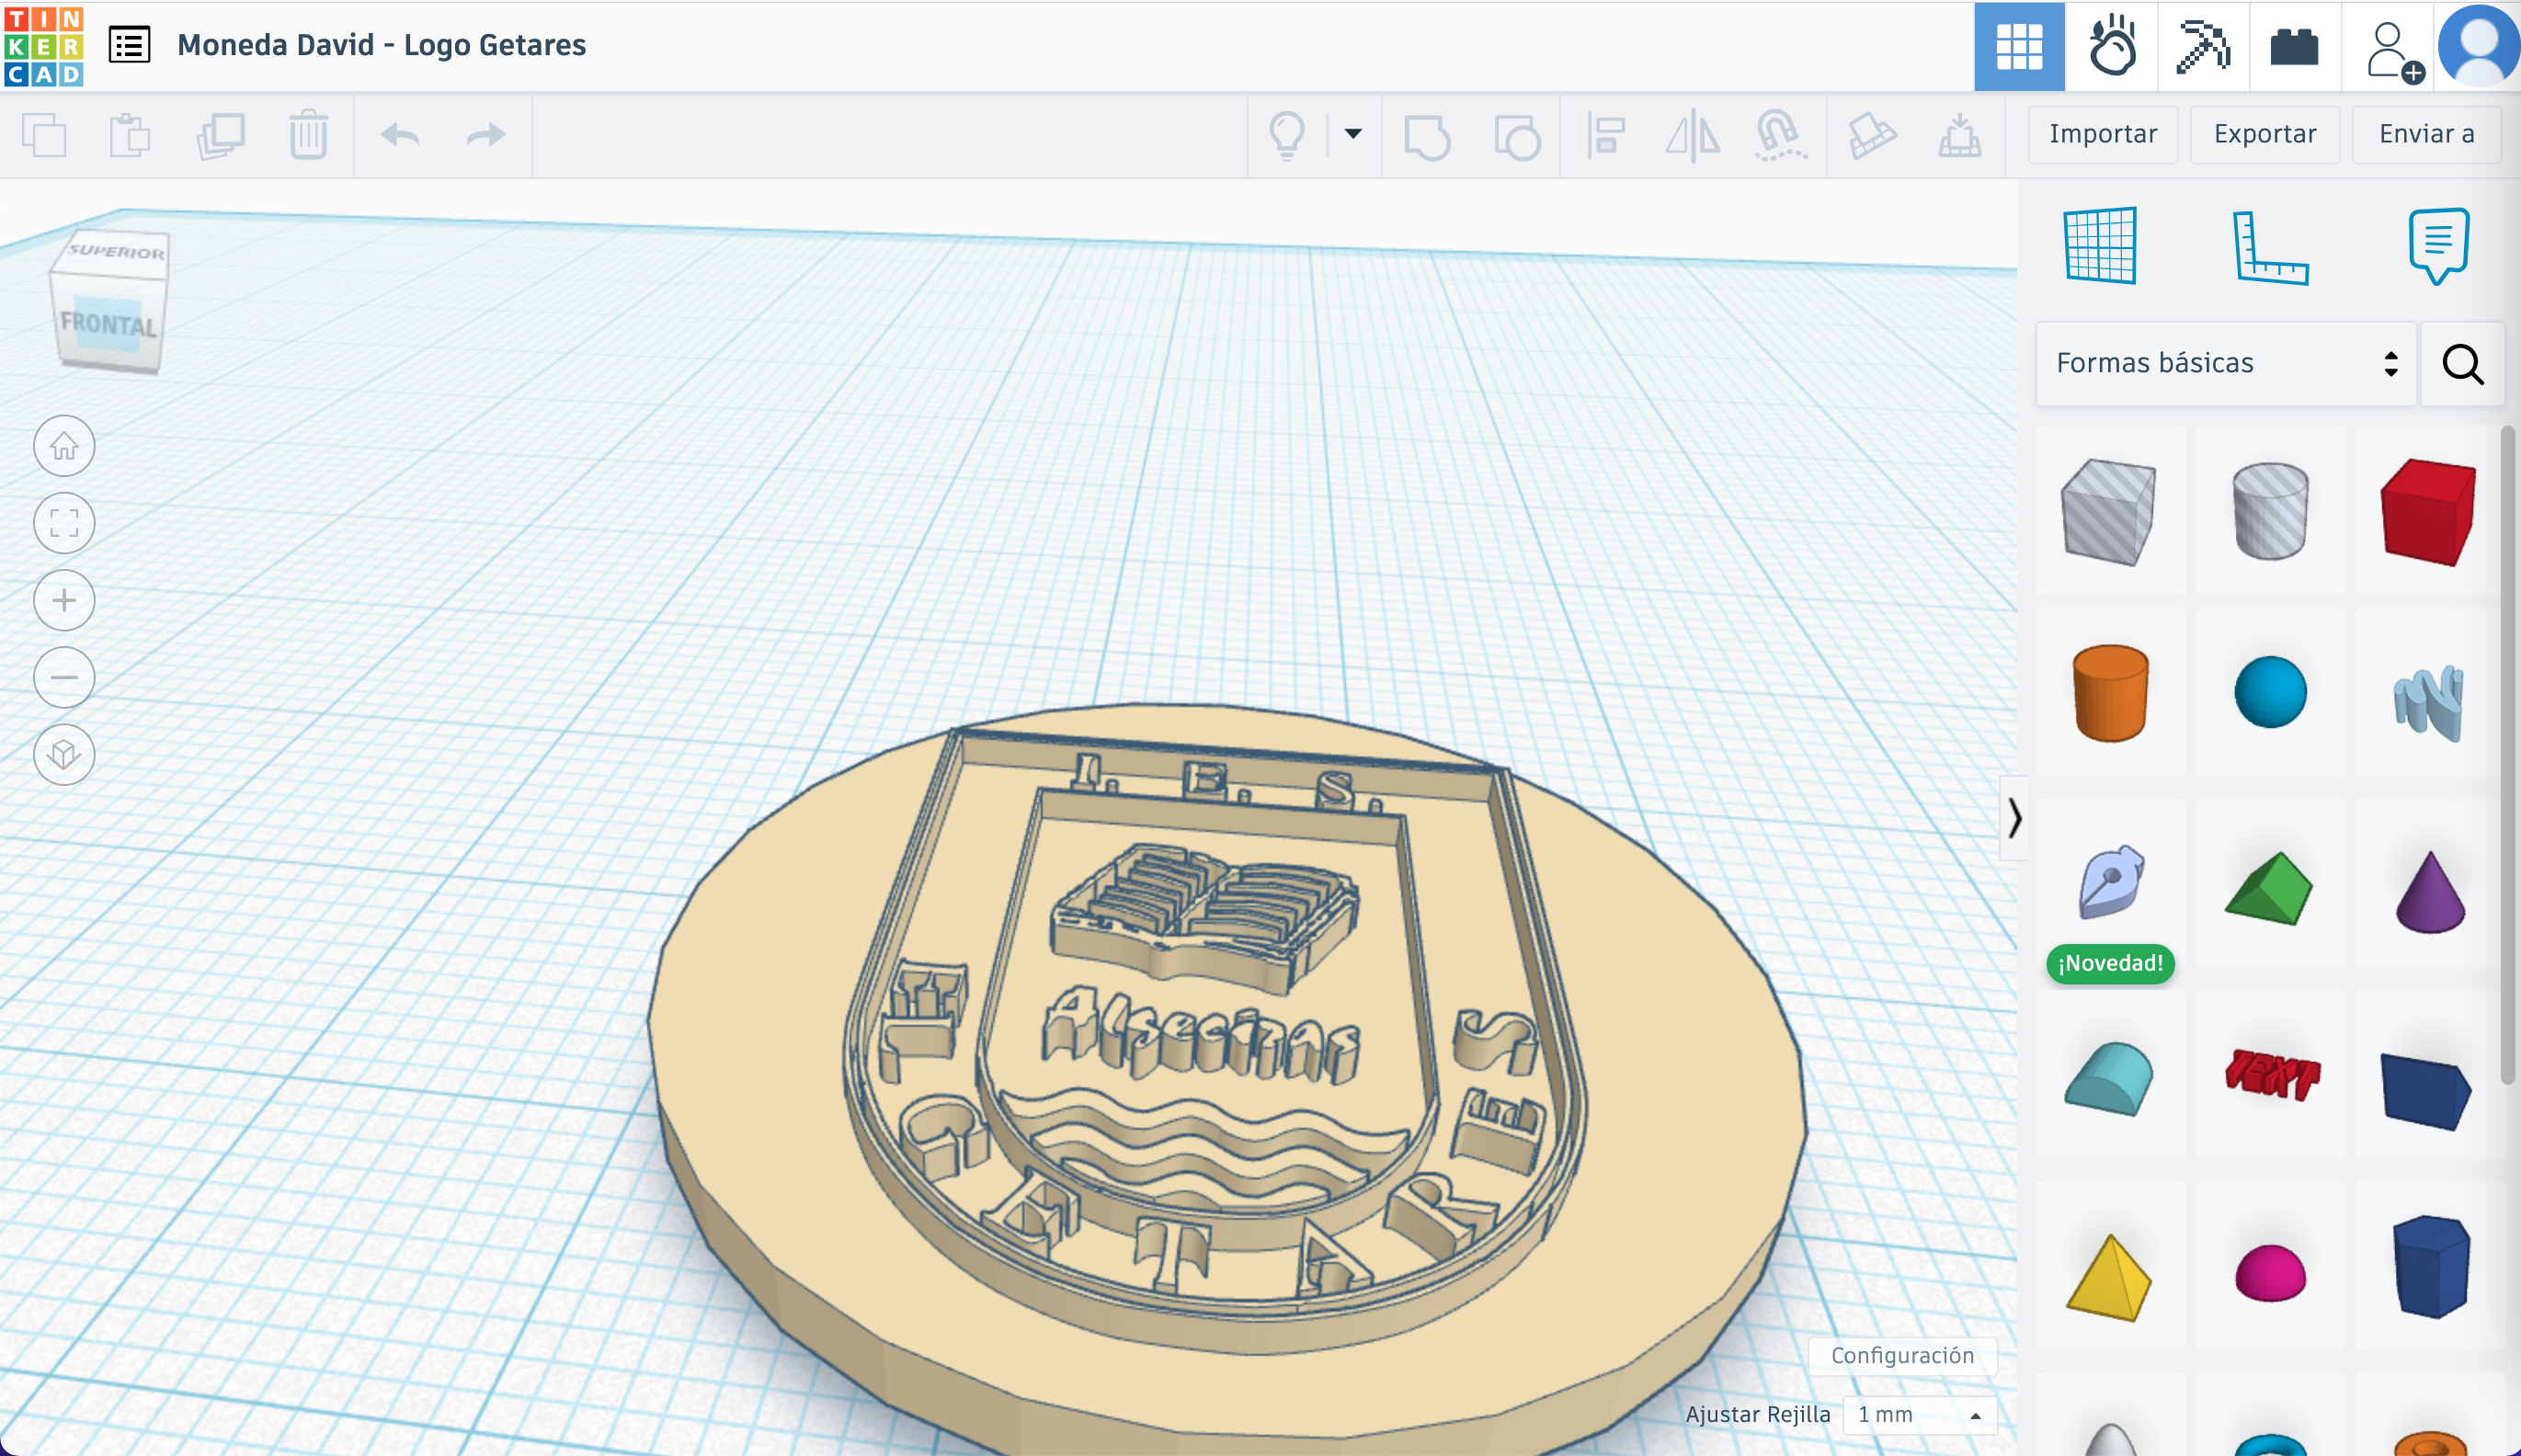The image size is (2521, 1456).
Task: Toggle the snap magnet tool
Action: tap(1779, 137)
